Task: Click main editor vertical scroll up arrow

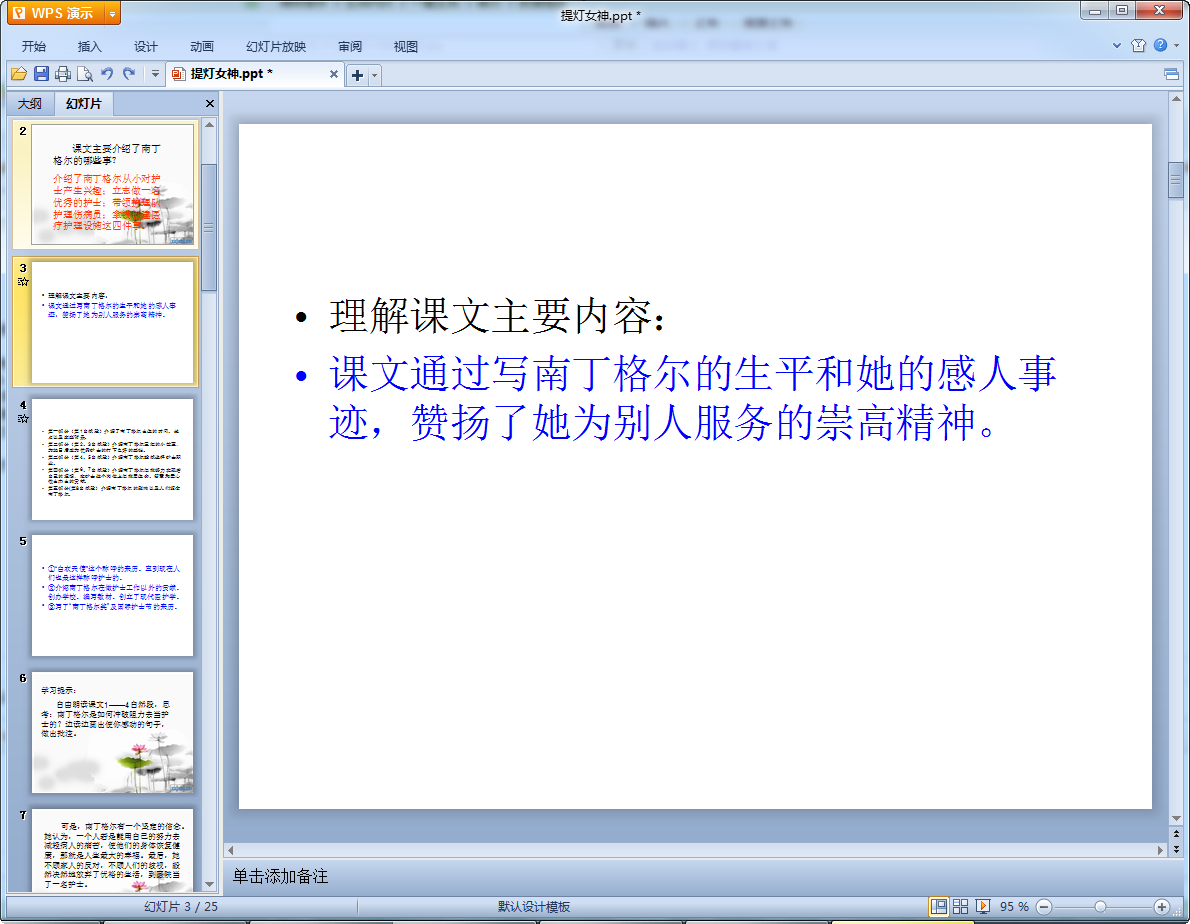Action: [x=1176, y=99]
